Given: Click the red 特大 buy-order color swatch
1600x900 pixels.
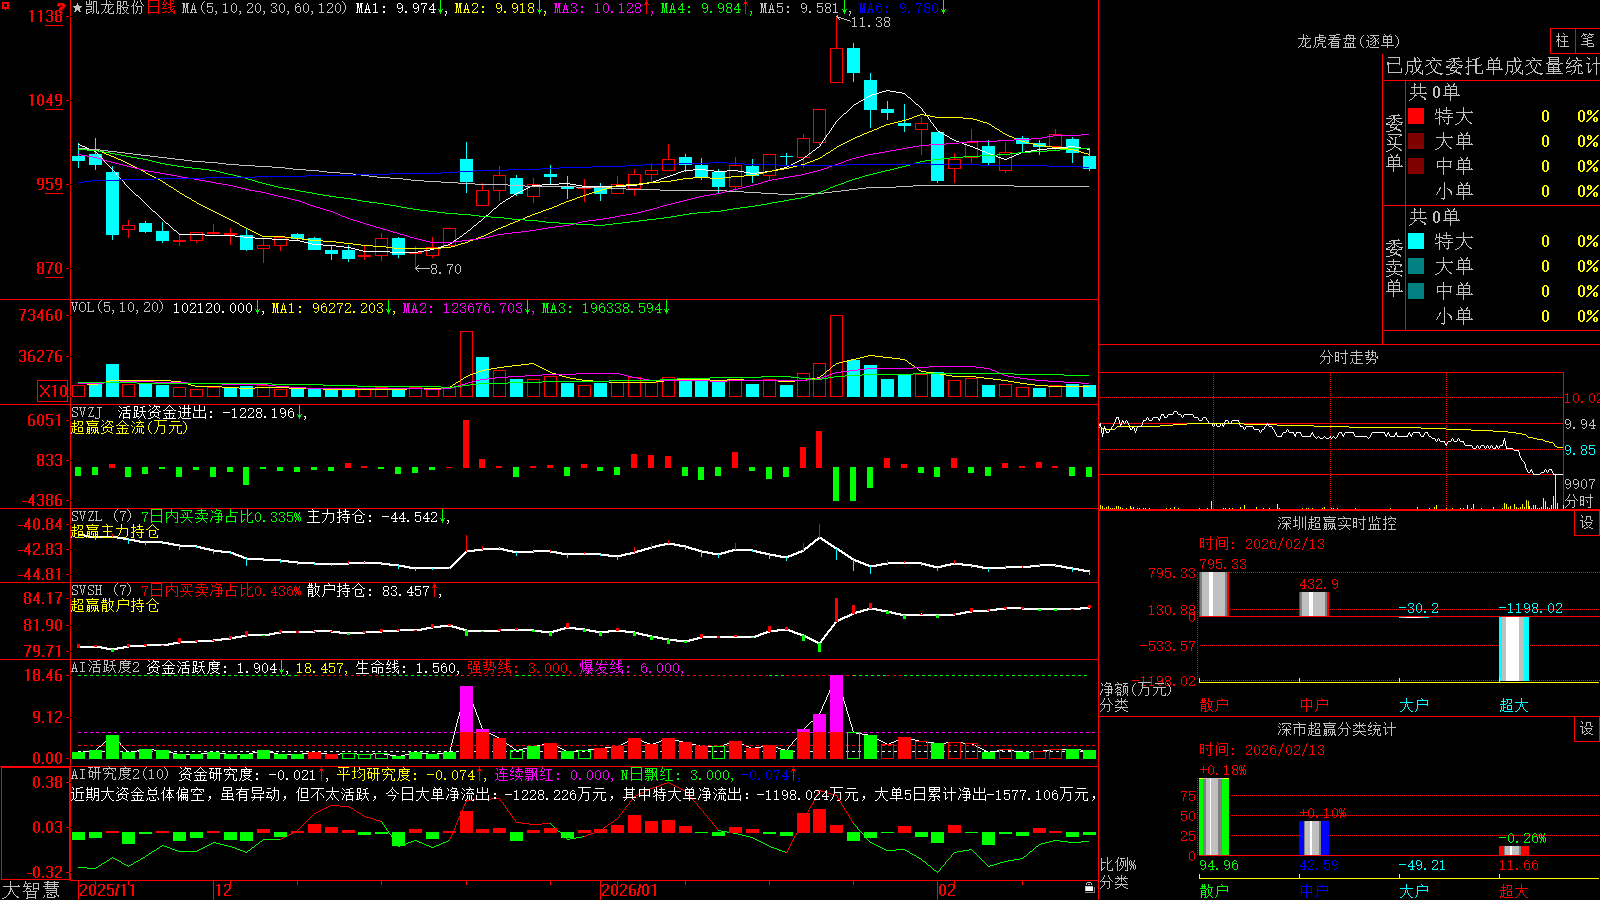Looking at the screenshot, I should pyautogui.click(x=1416, y=116).
